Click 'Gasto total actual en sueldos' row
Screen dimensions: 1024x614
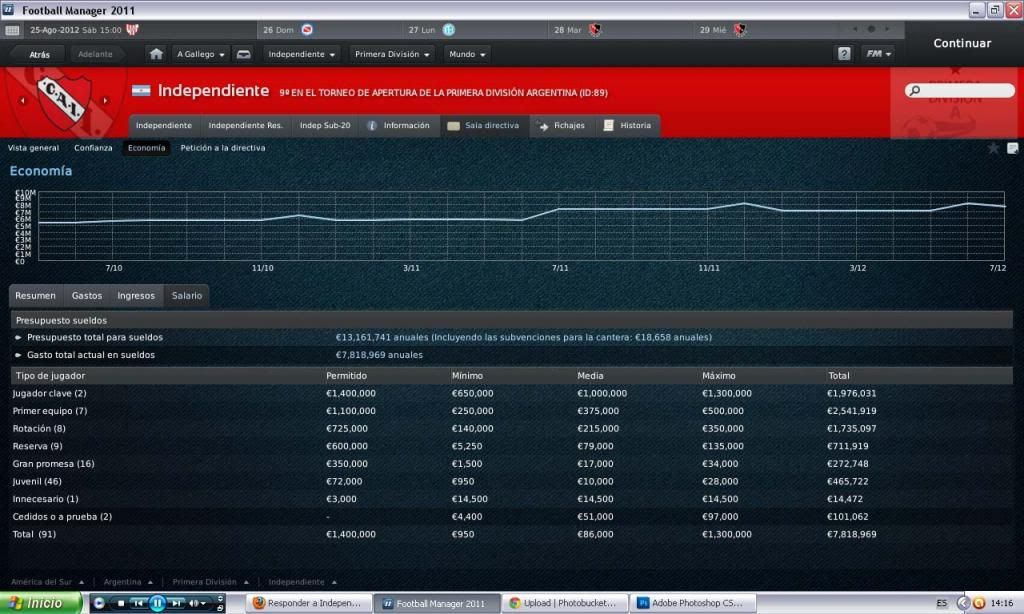tap(512, 355)
